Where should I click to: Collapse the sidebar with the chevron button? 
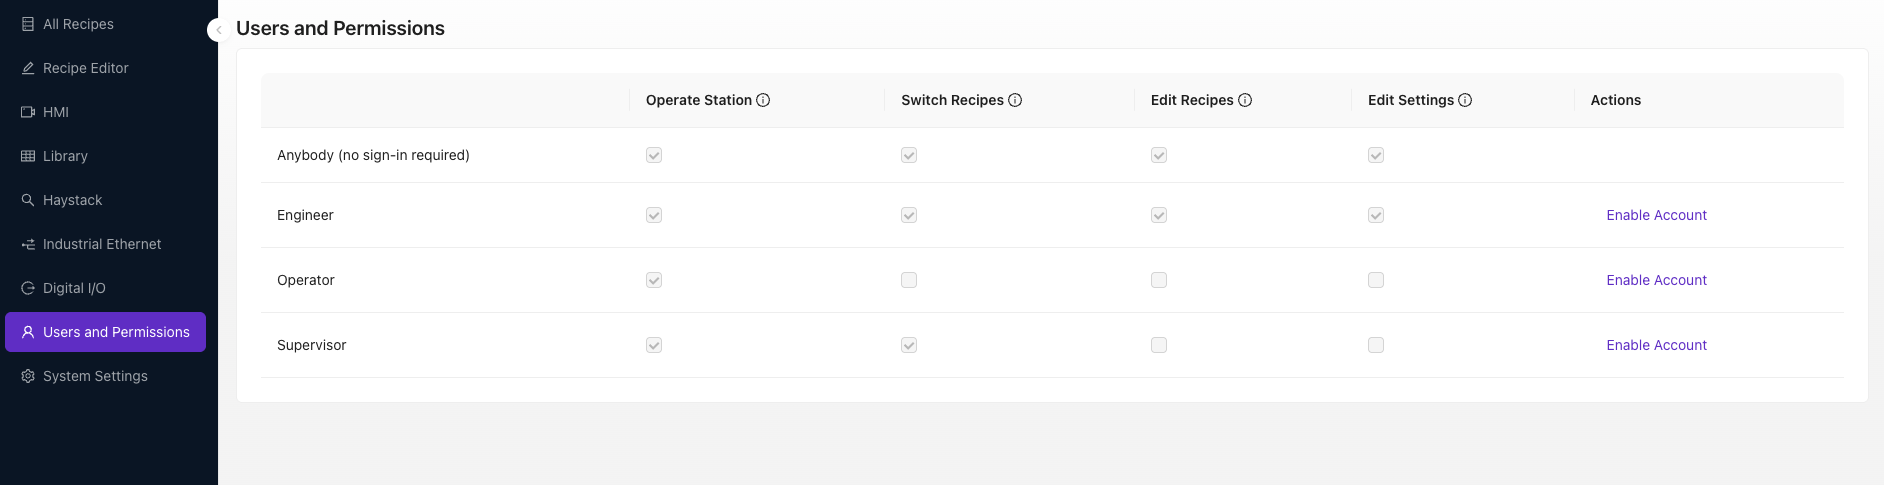tap(218, 30)
